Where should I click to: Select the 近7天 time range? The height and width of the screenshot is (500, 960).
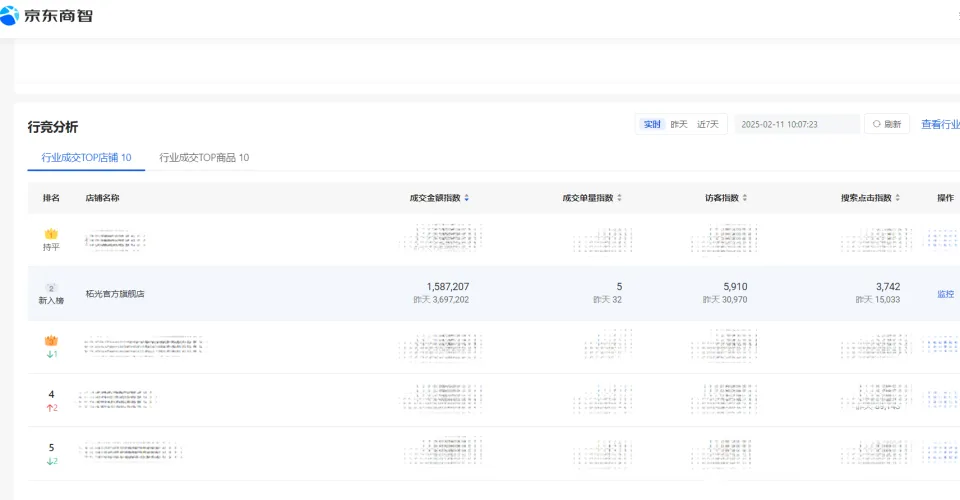[708, 124]
